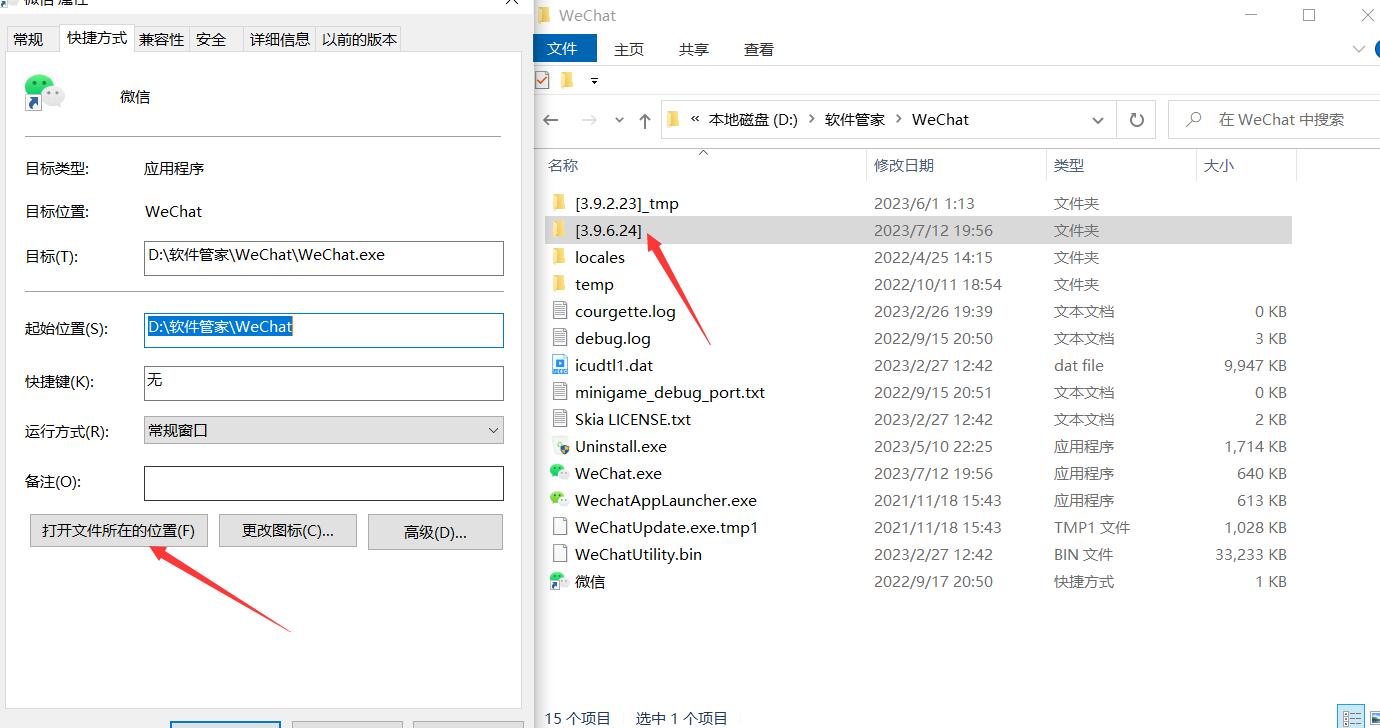Open the WeChat.exe application file

[x=617, y=473]
